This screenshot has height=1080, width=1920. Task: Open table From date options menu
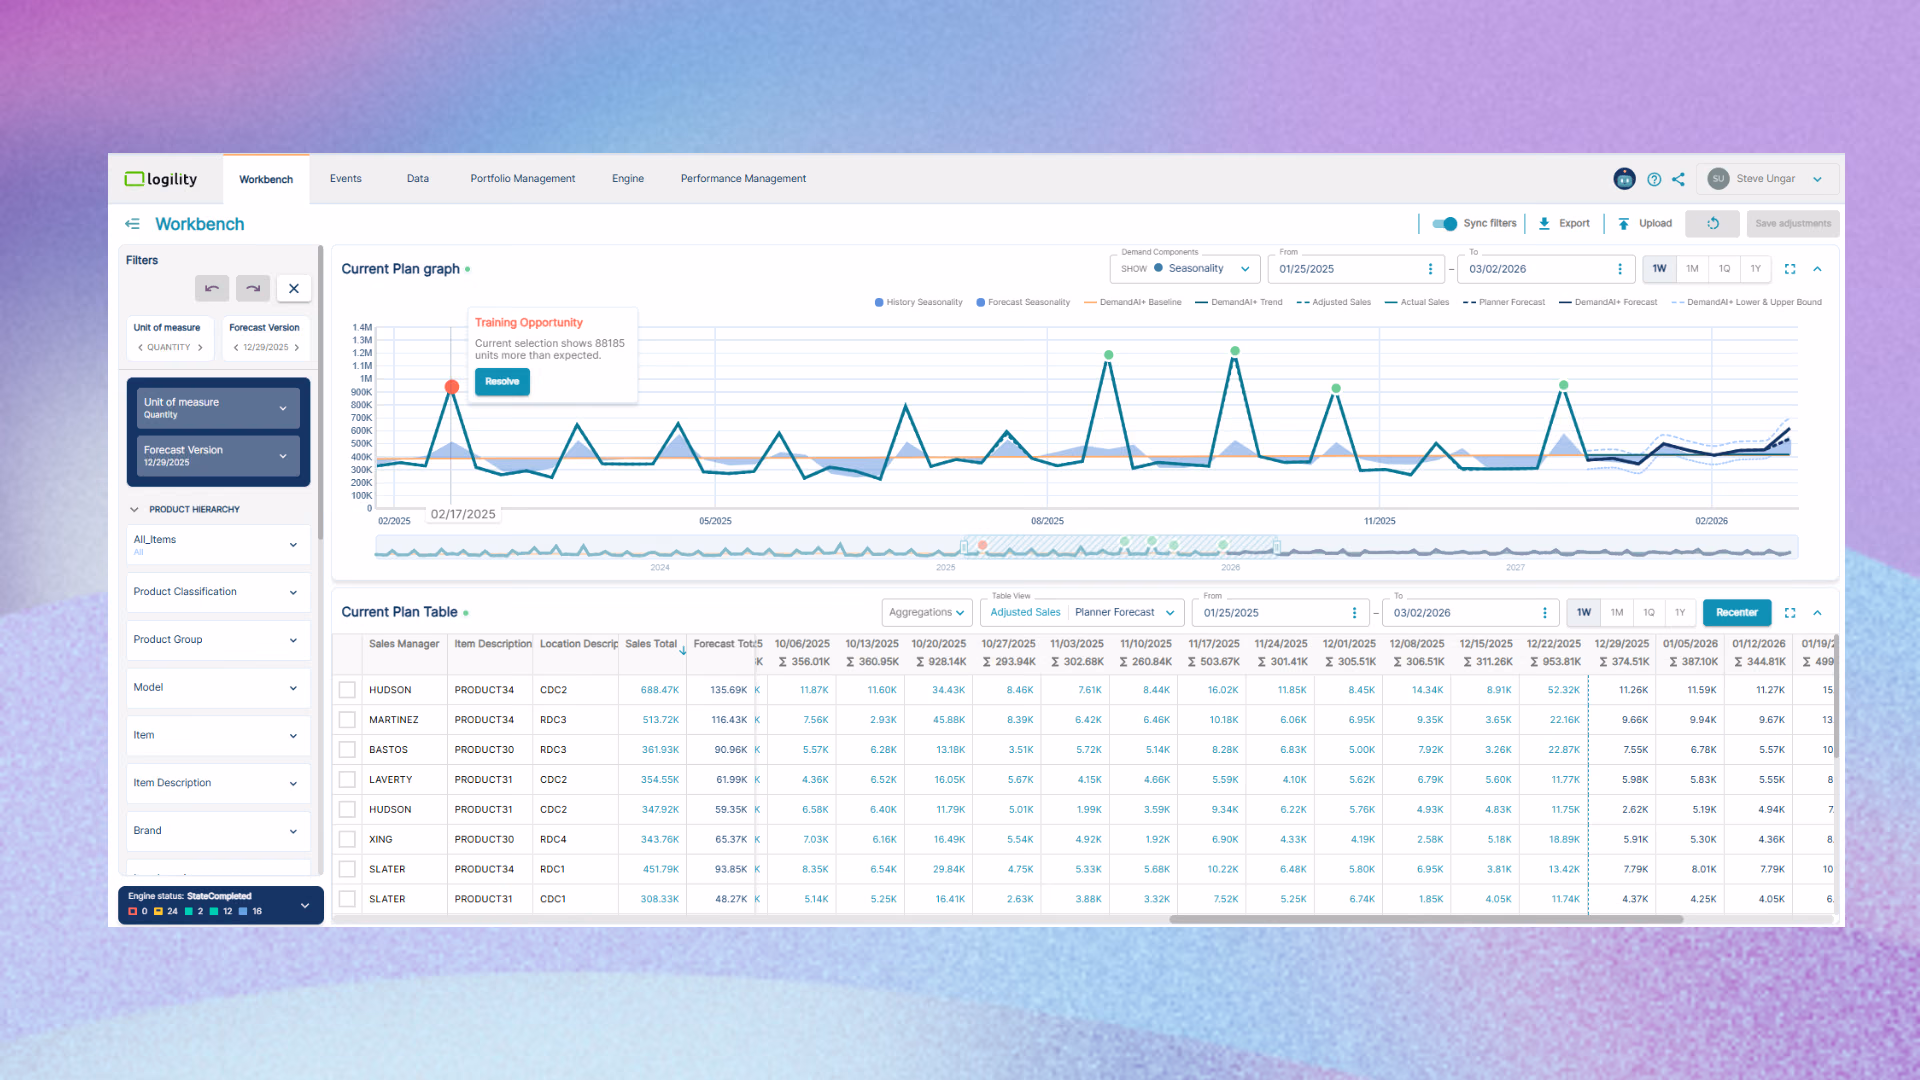[1355, 613]
